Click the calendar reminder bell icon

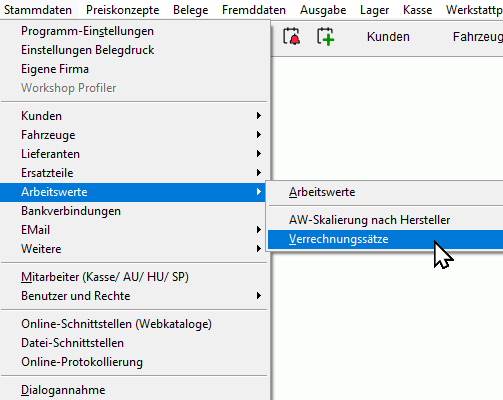pyautogui.click(x=292, y=36)
